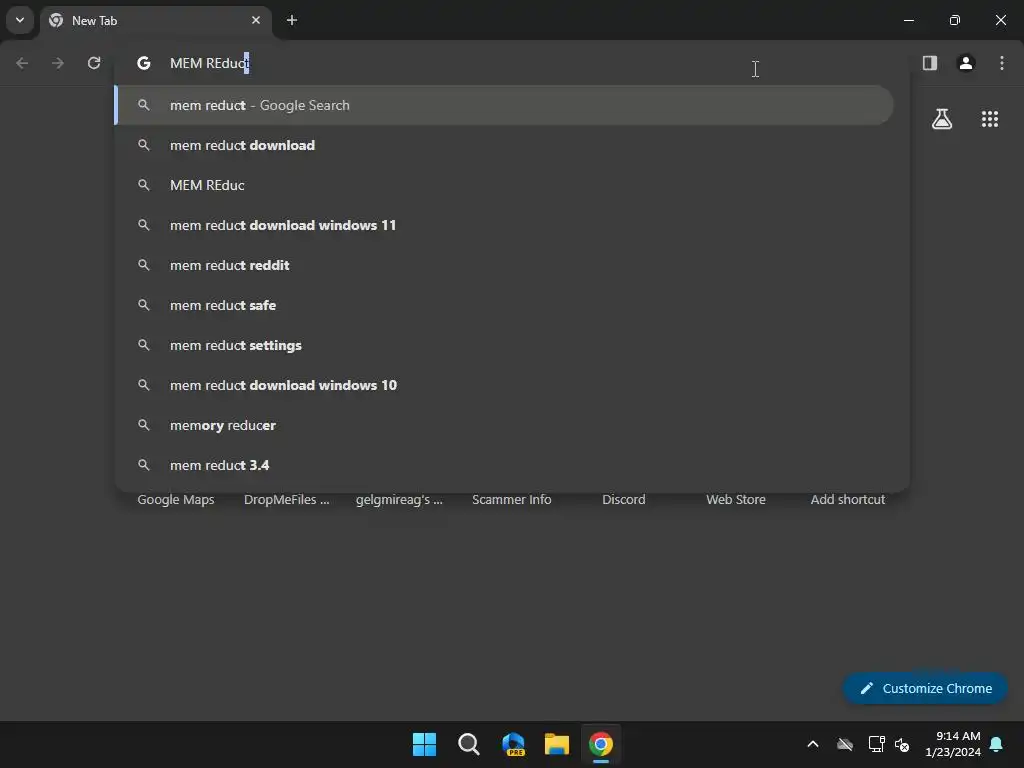Open the notifications bell icon
This screenshot has width=1024, height=768.
click(997, 744)
